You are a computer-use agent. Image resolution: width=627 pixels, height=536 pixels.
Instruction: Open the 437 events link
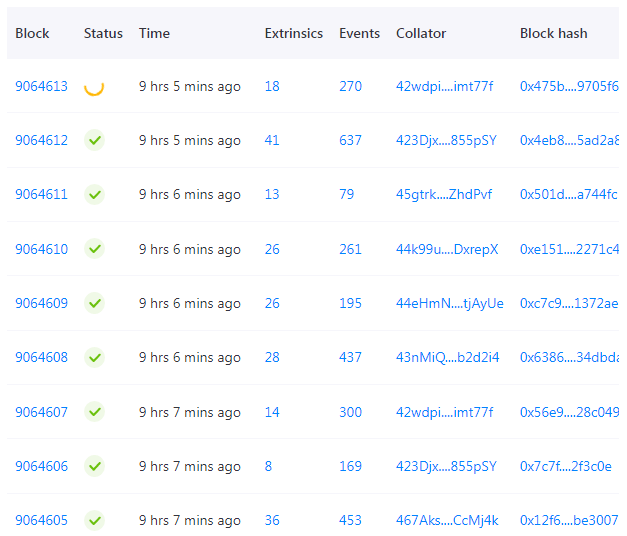tap(350, 357)
